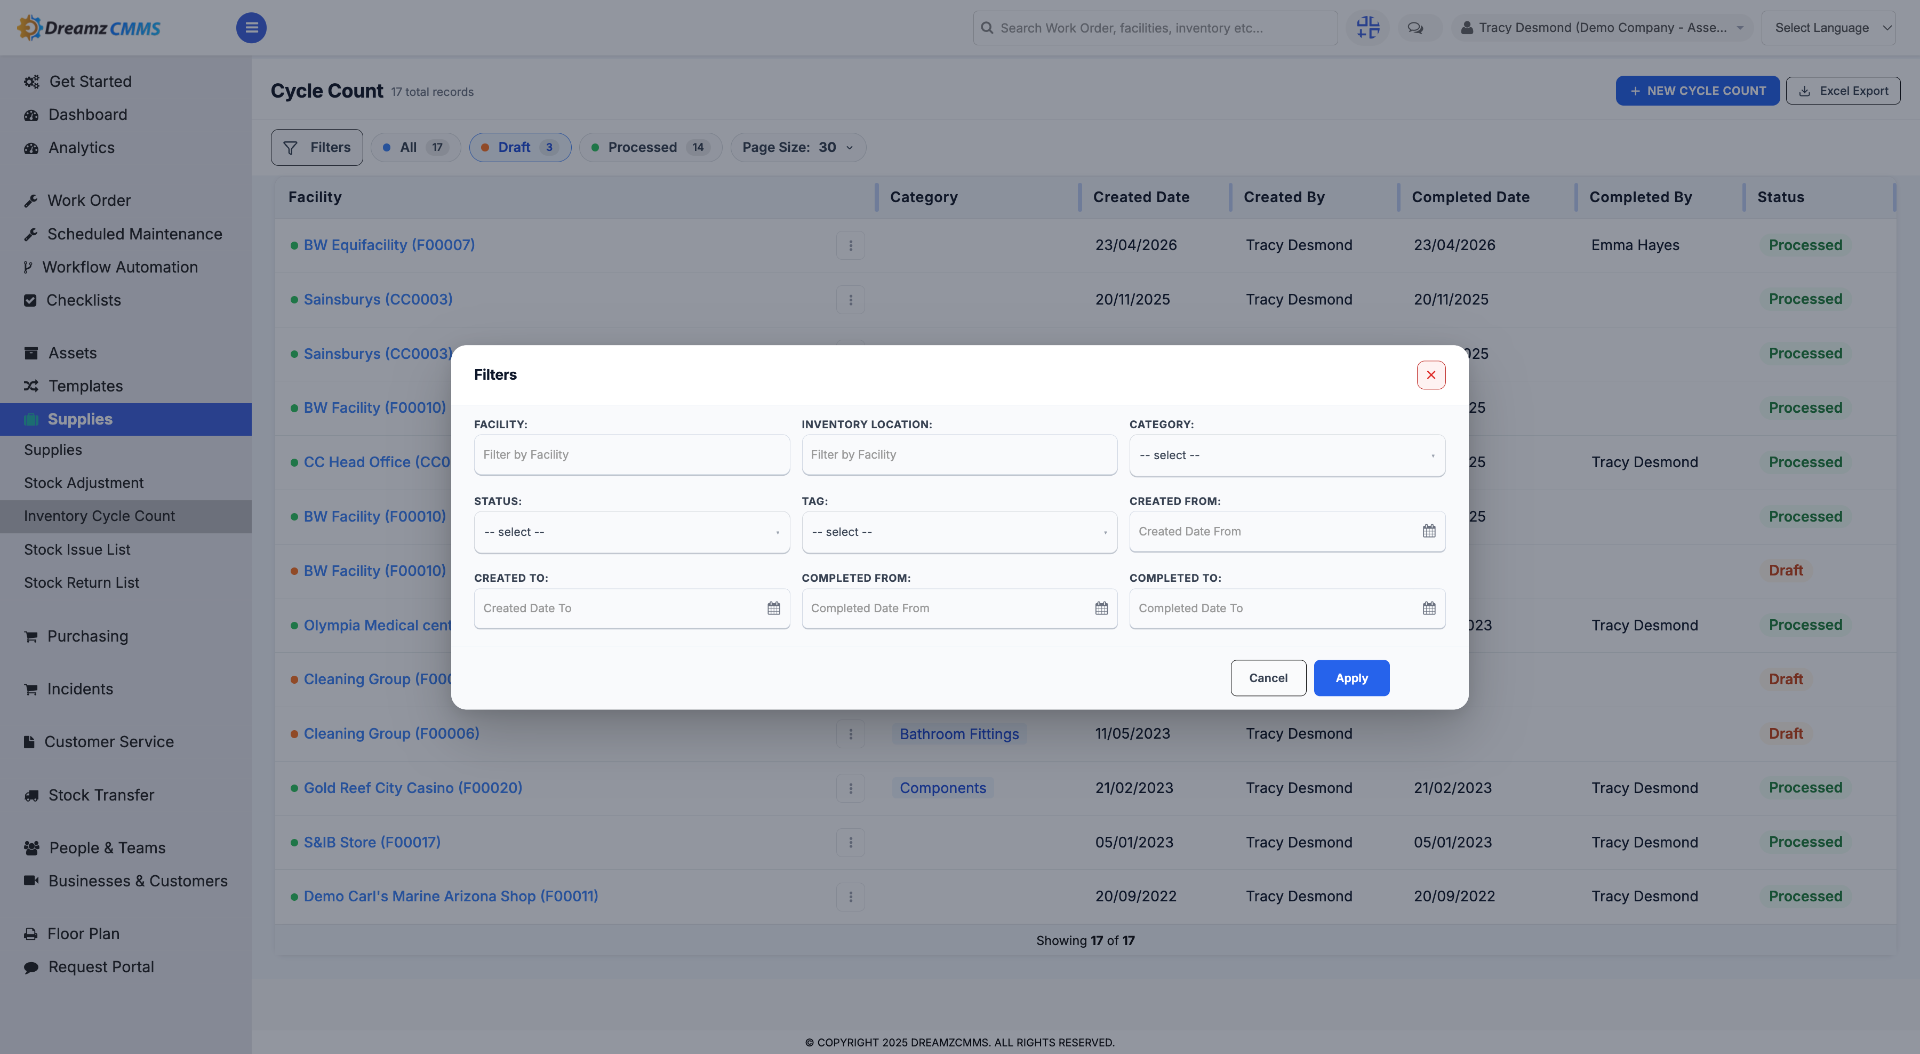Image resolution: width=1920 pixels, height=1054 pixels.
Task: Switch to the Processed tab
Action: coord(651,147)
